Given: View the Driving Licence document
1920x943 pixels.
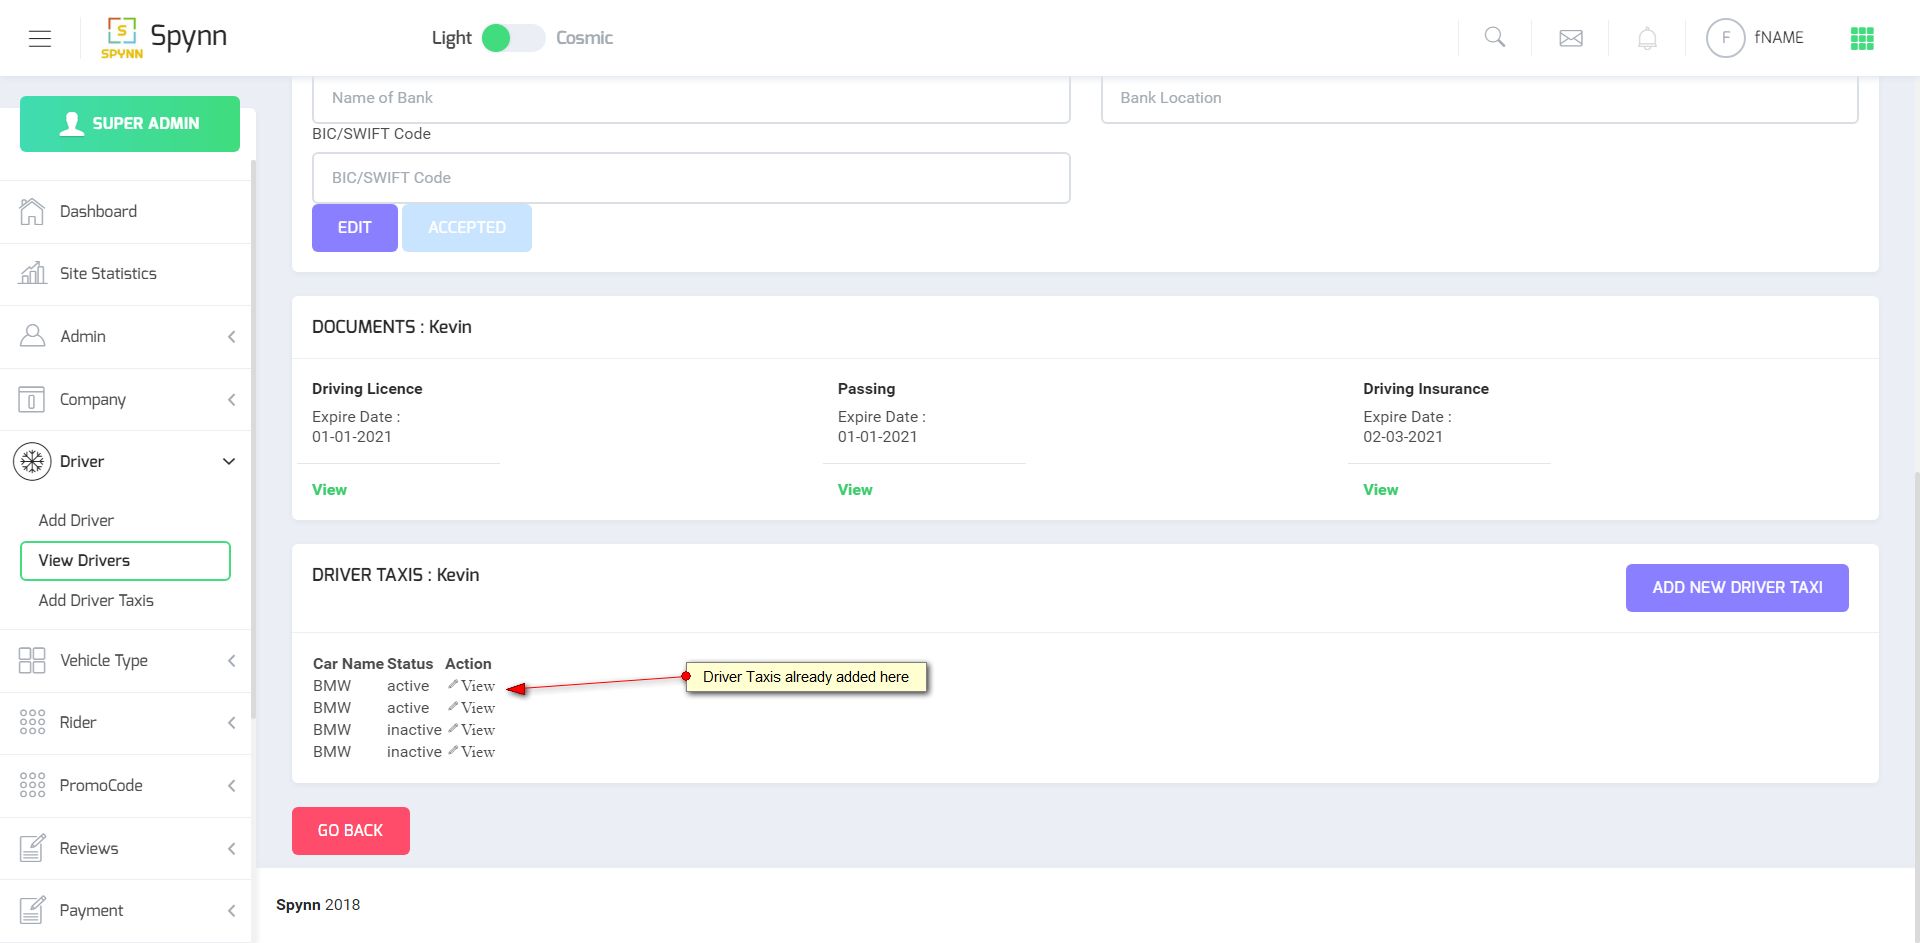Looking at the screenshot, I should 329,489.
